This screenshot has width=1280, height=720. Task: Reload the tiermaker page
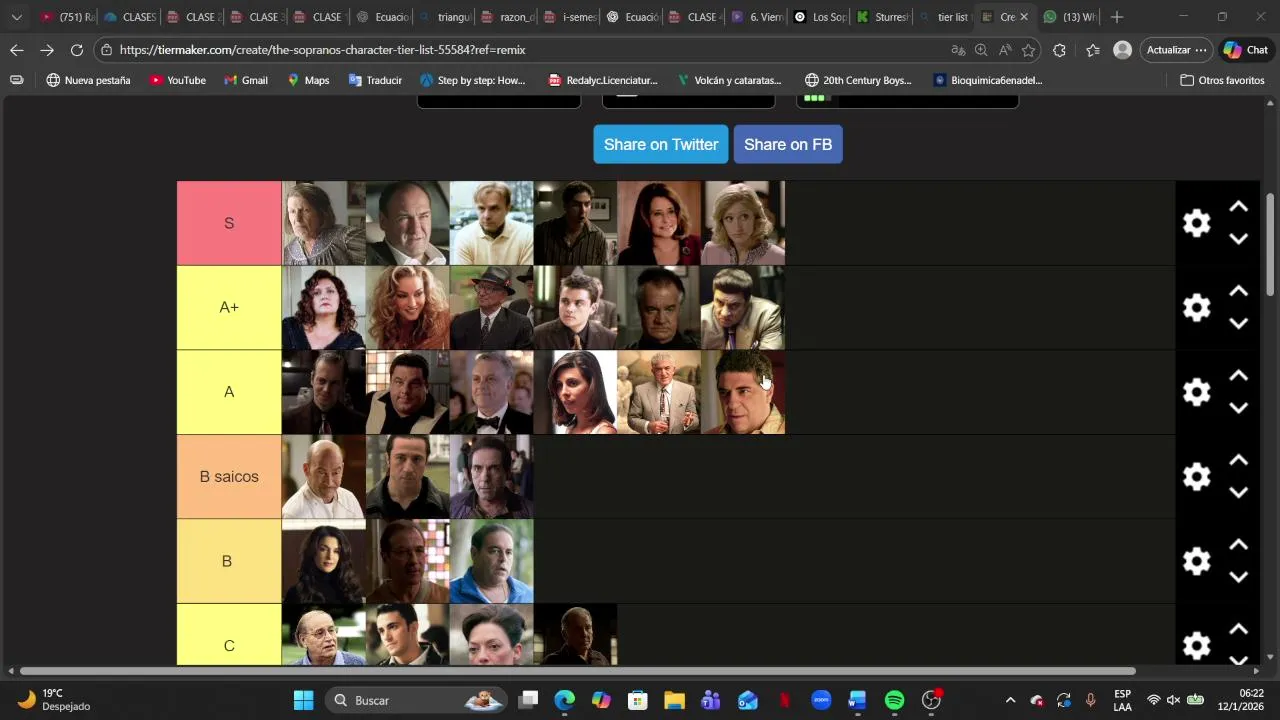(77, 50)
